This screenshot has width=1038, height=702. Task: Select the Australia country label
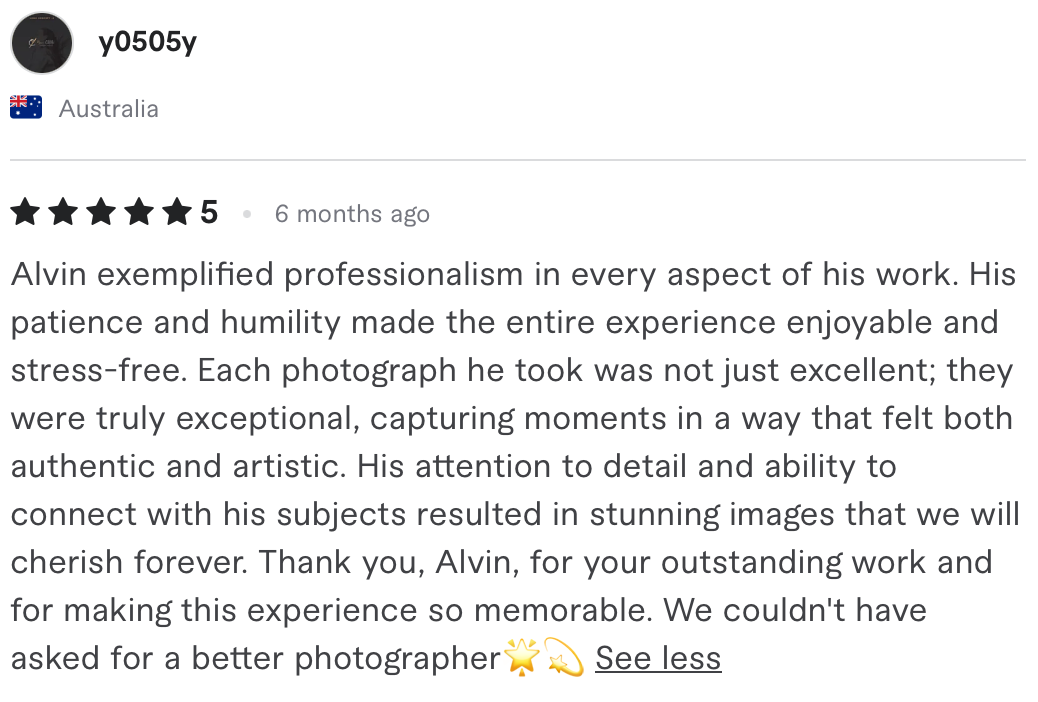(109, 109)
